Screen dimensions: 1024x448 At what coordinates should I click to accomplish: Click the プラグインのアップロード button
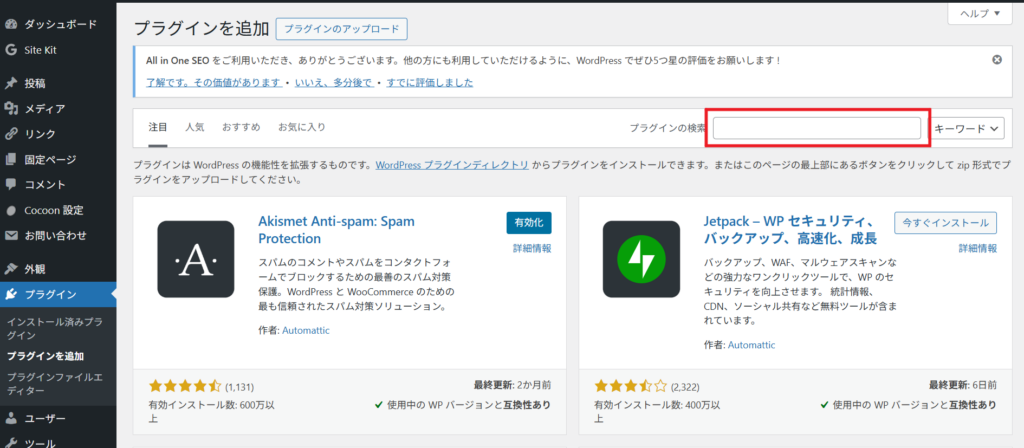pyautogui.click(x=342, y=29)
